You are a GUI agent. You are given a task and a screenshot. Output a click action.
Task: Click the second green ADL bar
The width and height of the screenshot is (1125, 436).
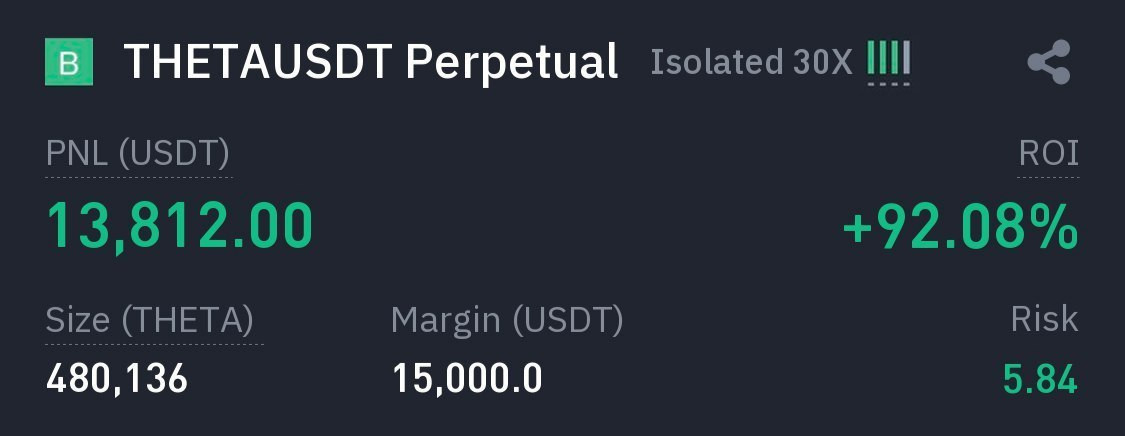(883, 58)
